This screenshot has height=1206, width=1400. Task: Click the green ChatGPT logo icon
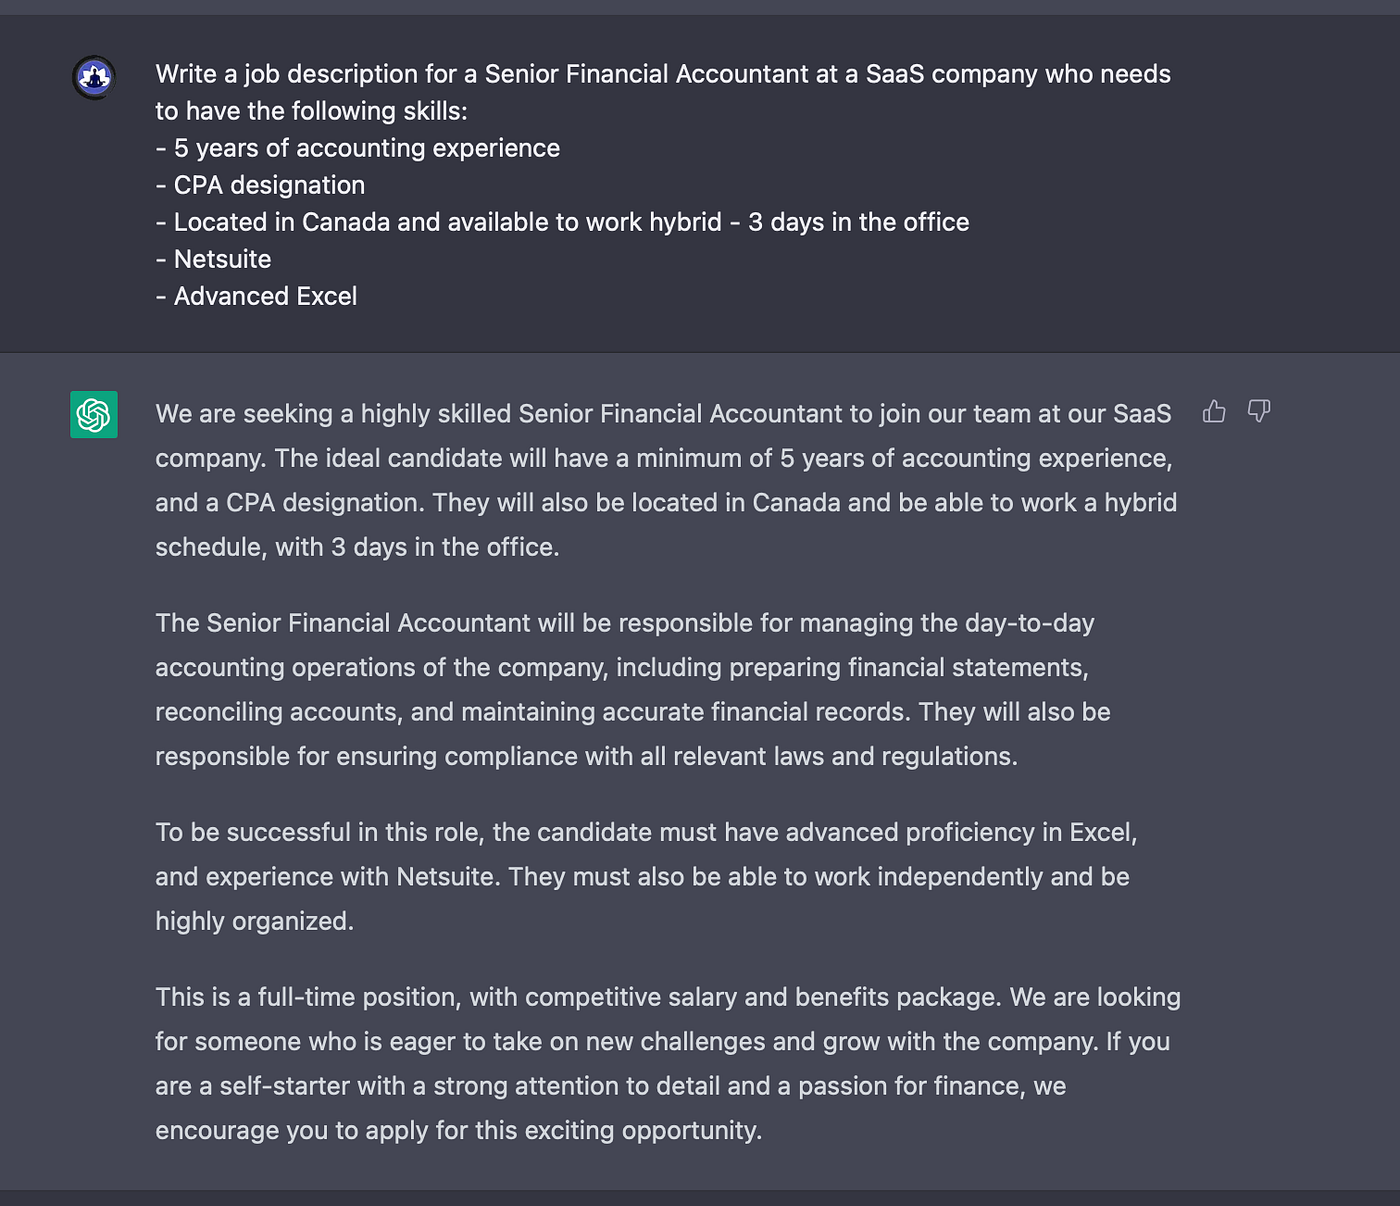94,414
